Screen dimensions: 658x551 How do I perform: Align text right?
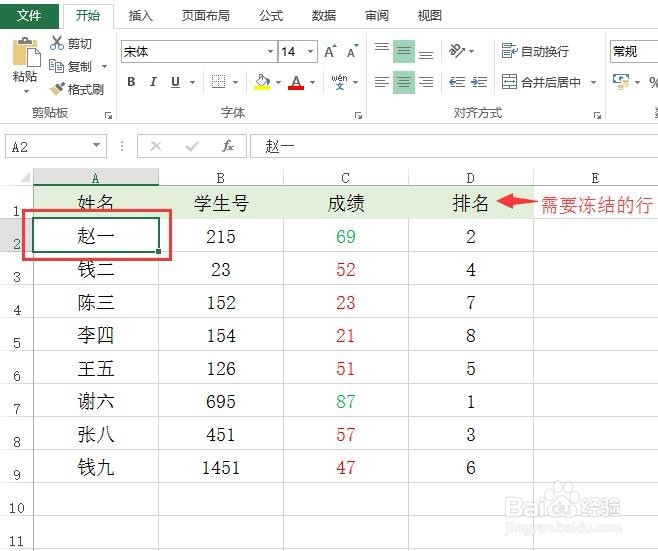click(426, 82)
